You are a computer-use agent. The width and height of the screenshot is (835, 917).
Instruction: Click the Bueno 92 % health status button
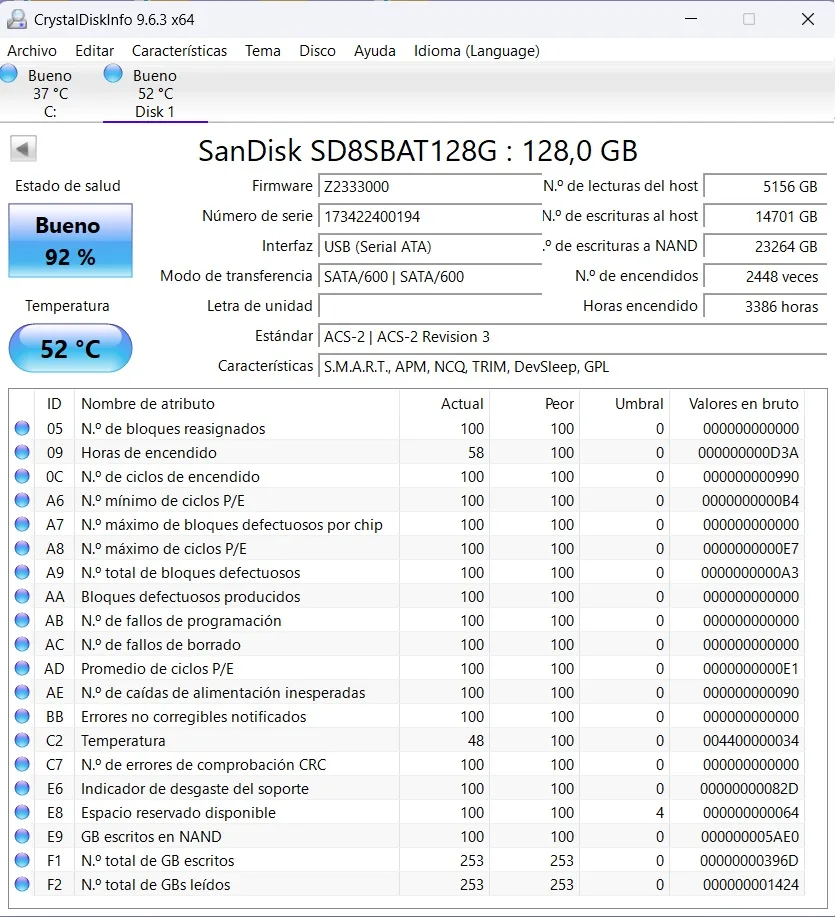tap(70, 240)
